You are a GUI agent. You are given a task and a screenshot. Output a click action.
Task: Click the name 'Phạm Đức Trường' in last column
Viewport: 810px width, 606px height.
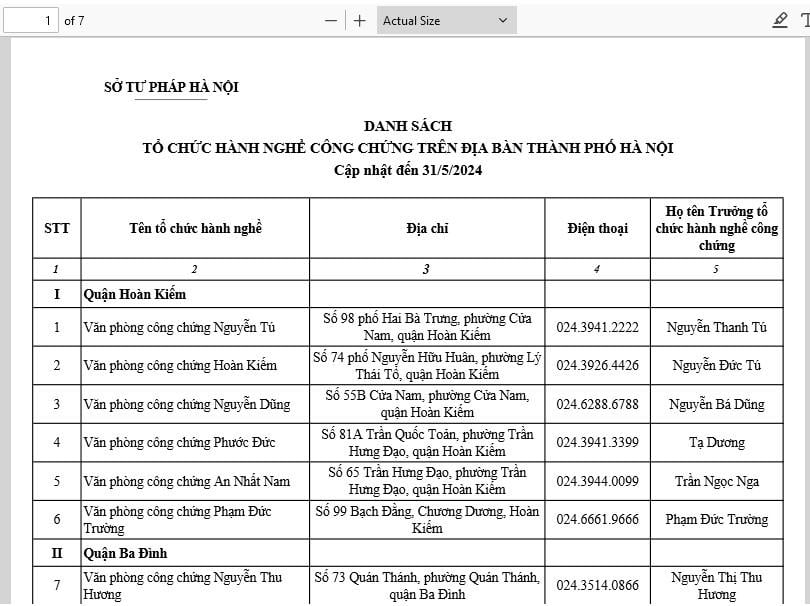coord(716,519)
